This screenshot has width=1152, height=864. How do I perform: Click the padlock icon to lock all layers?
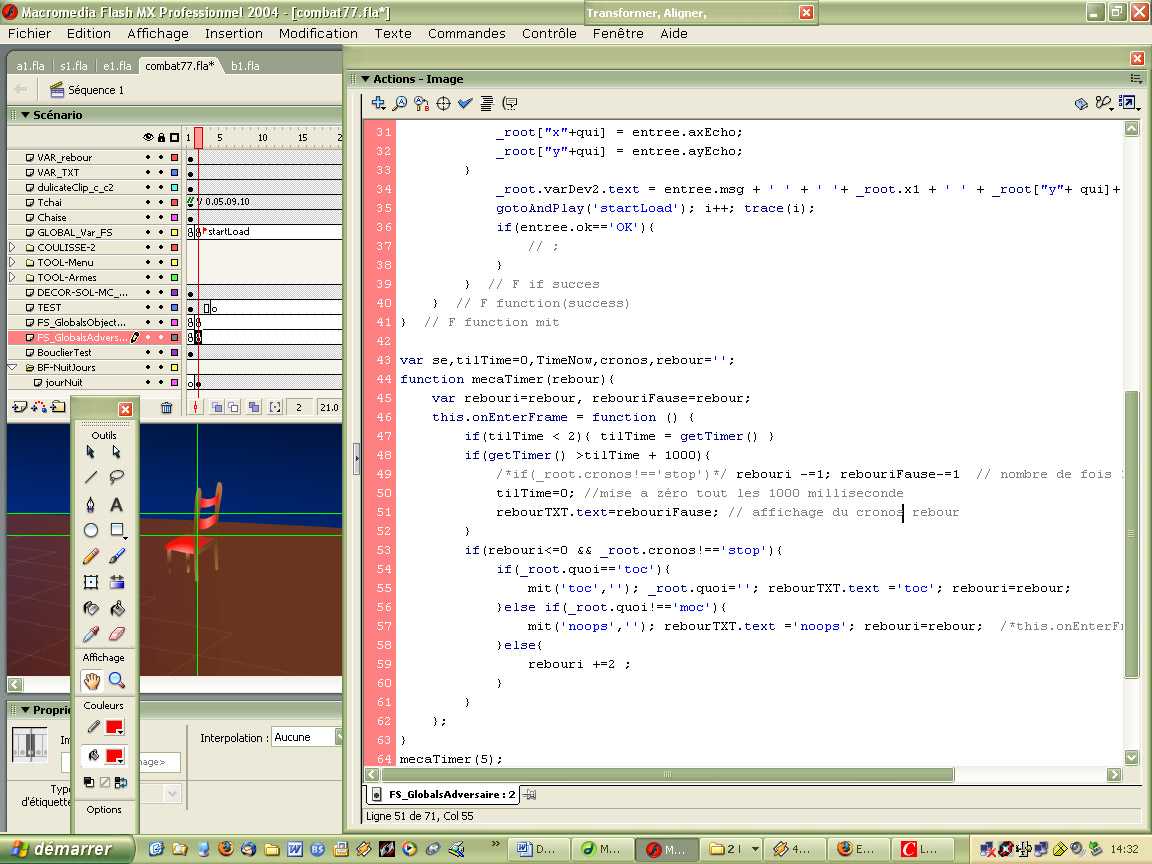161,137
